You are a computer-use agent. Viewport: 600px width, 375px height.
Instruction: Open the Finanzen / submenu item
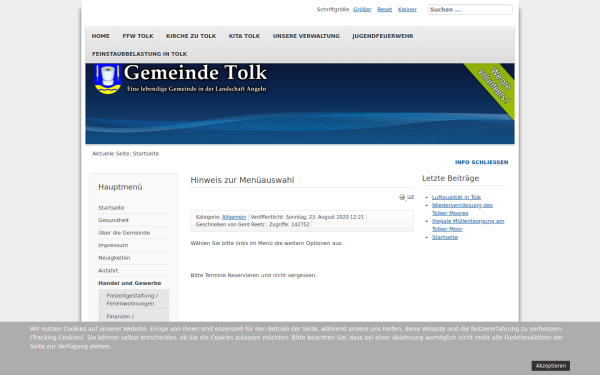(134, 316)
